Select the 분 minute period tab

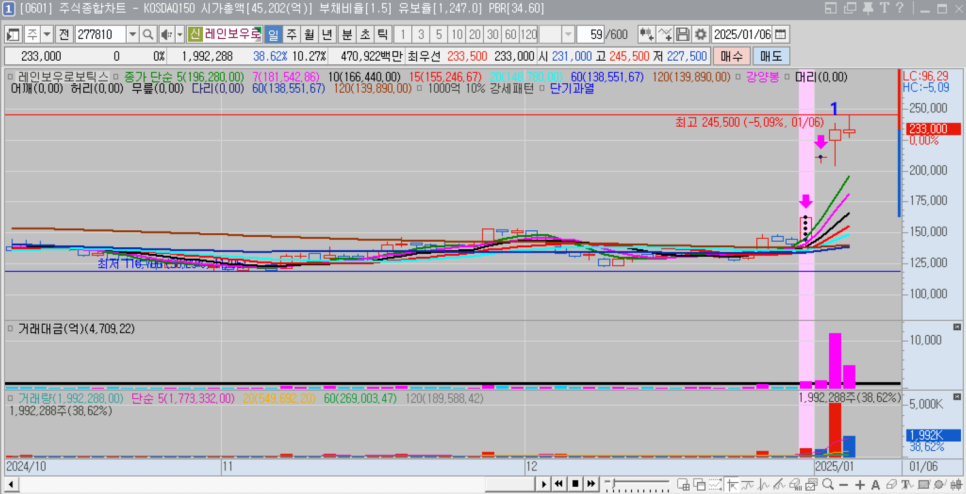click(347, 34)
